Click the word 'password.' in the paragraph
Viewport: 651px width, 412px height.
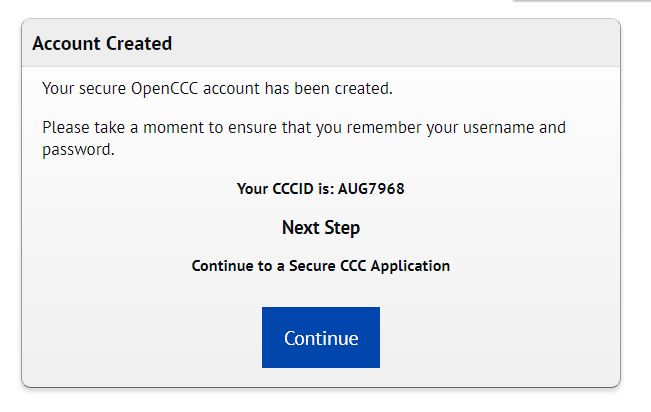78,150
